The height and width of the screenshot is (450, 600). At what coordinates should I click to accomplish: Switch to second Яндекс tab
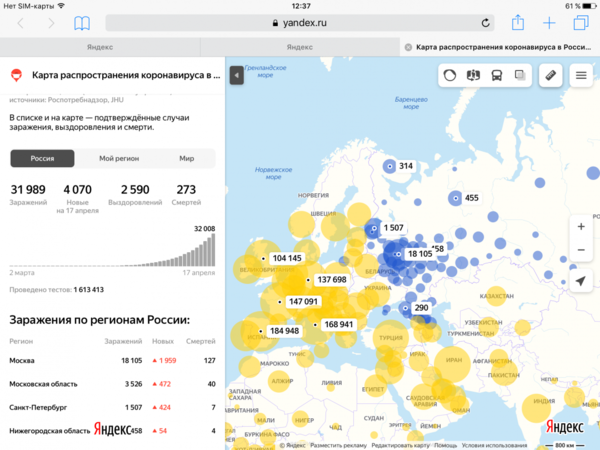point(300,47)
